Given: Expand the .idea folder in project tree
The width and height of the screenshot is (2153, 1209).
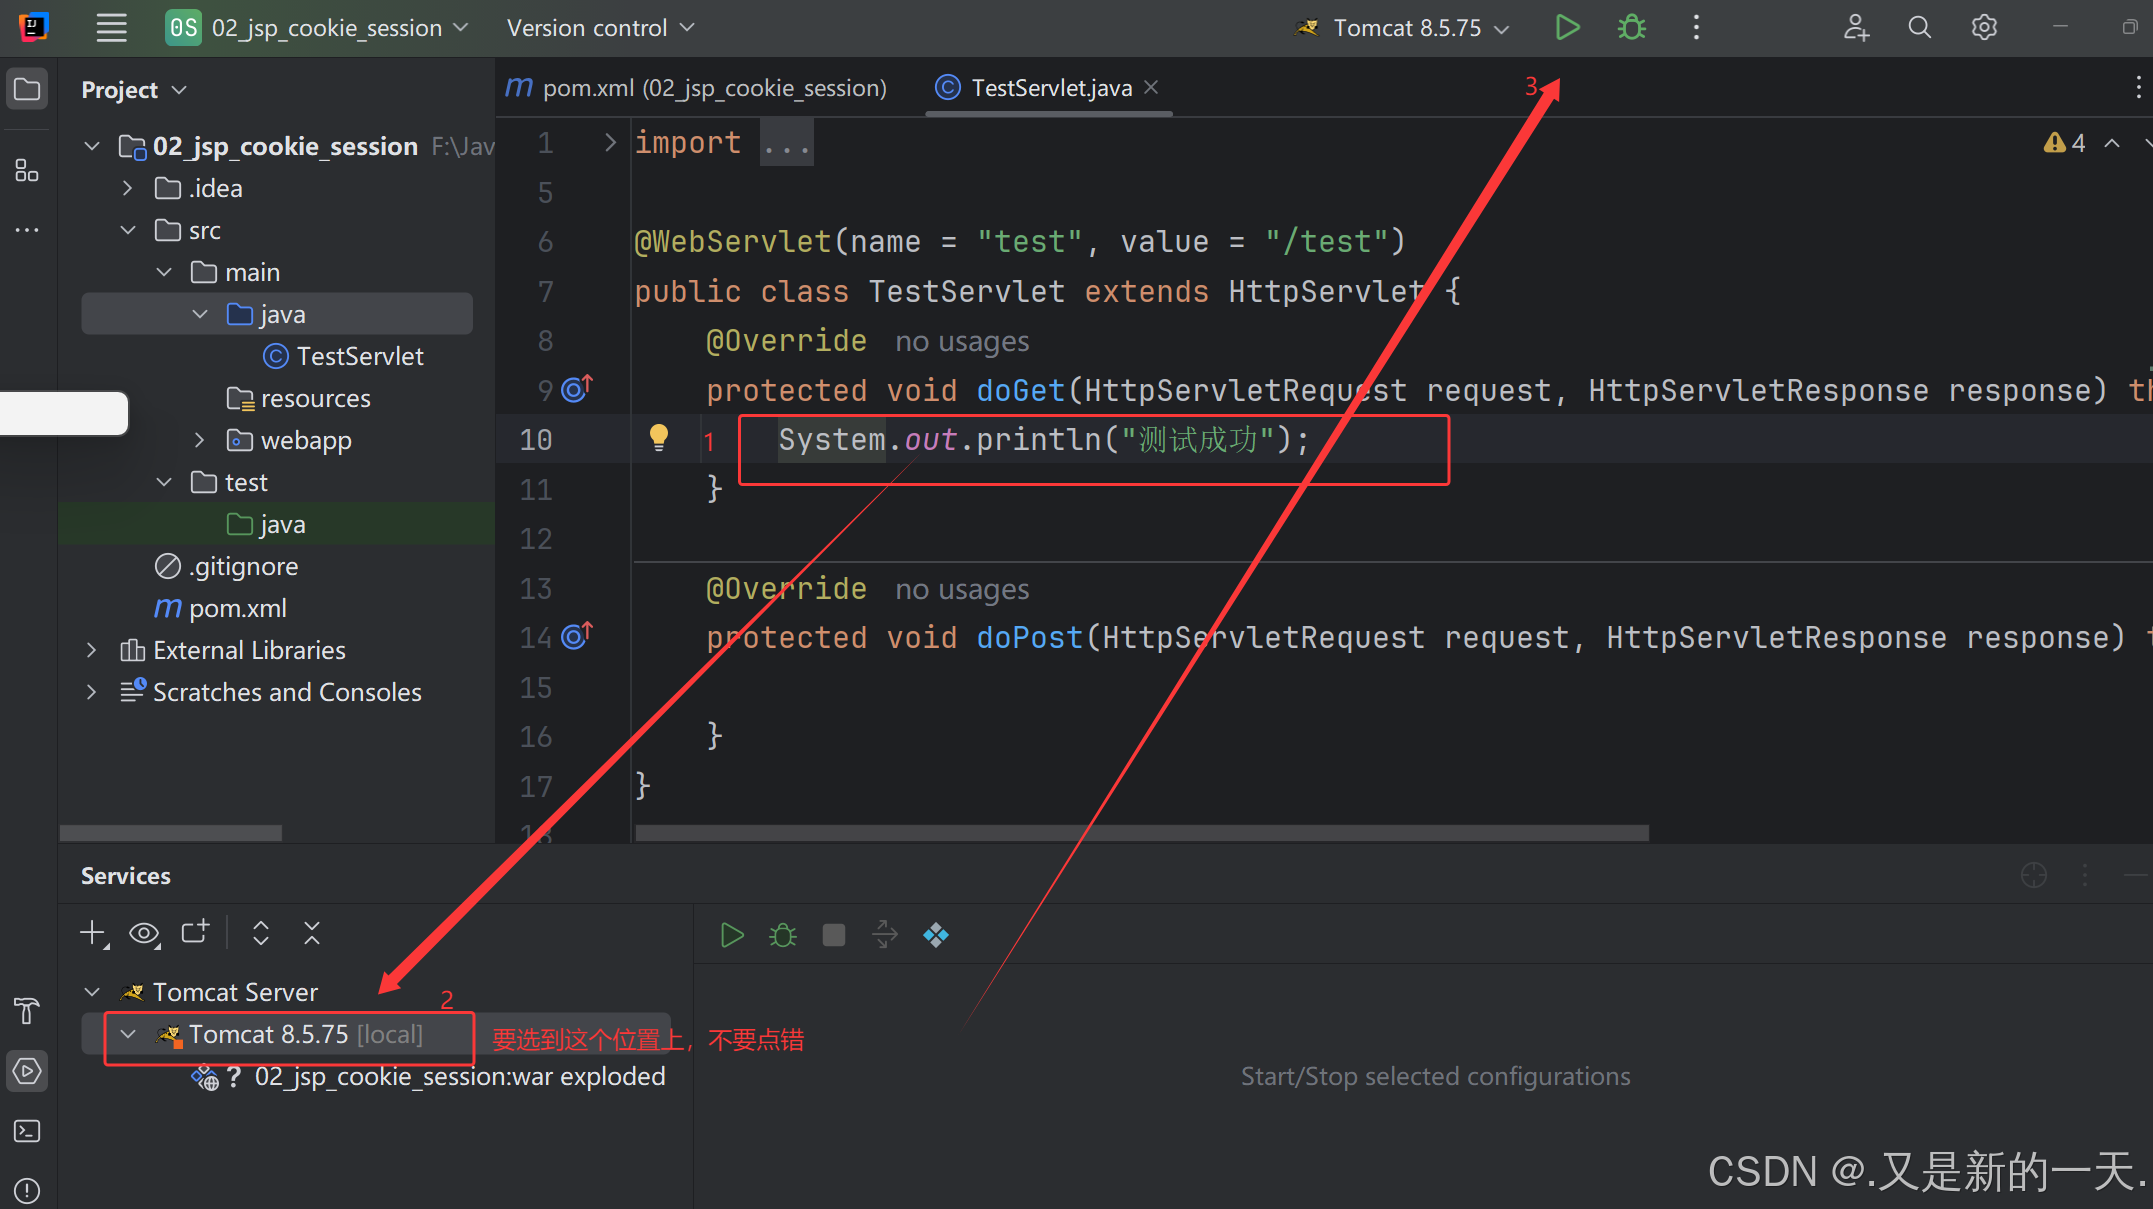Looking at the screenshot, I should click(128, 188).
